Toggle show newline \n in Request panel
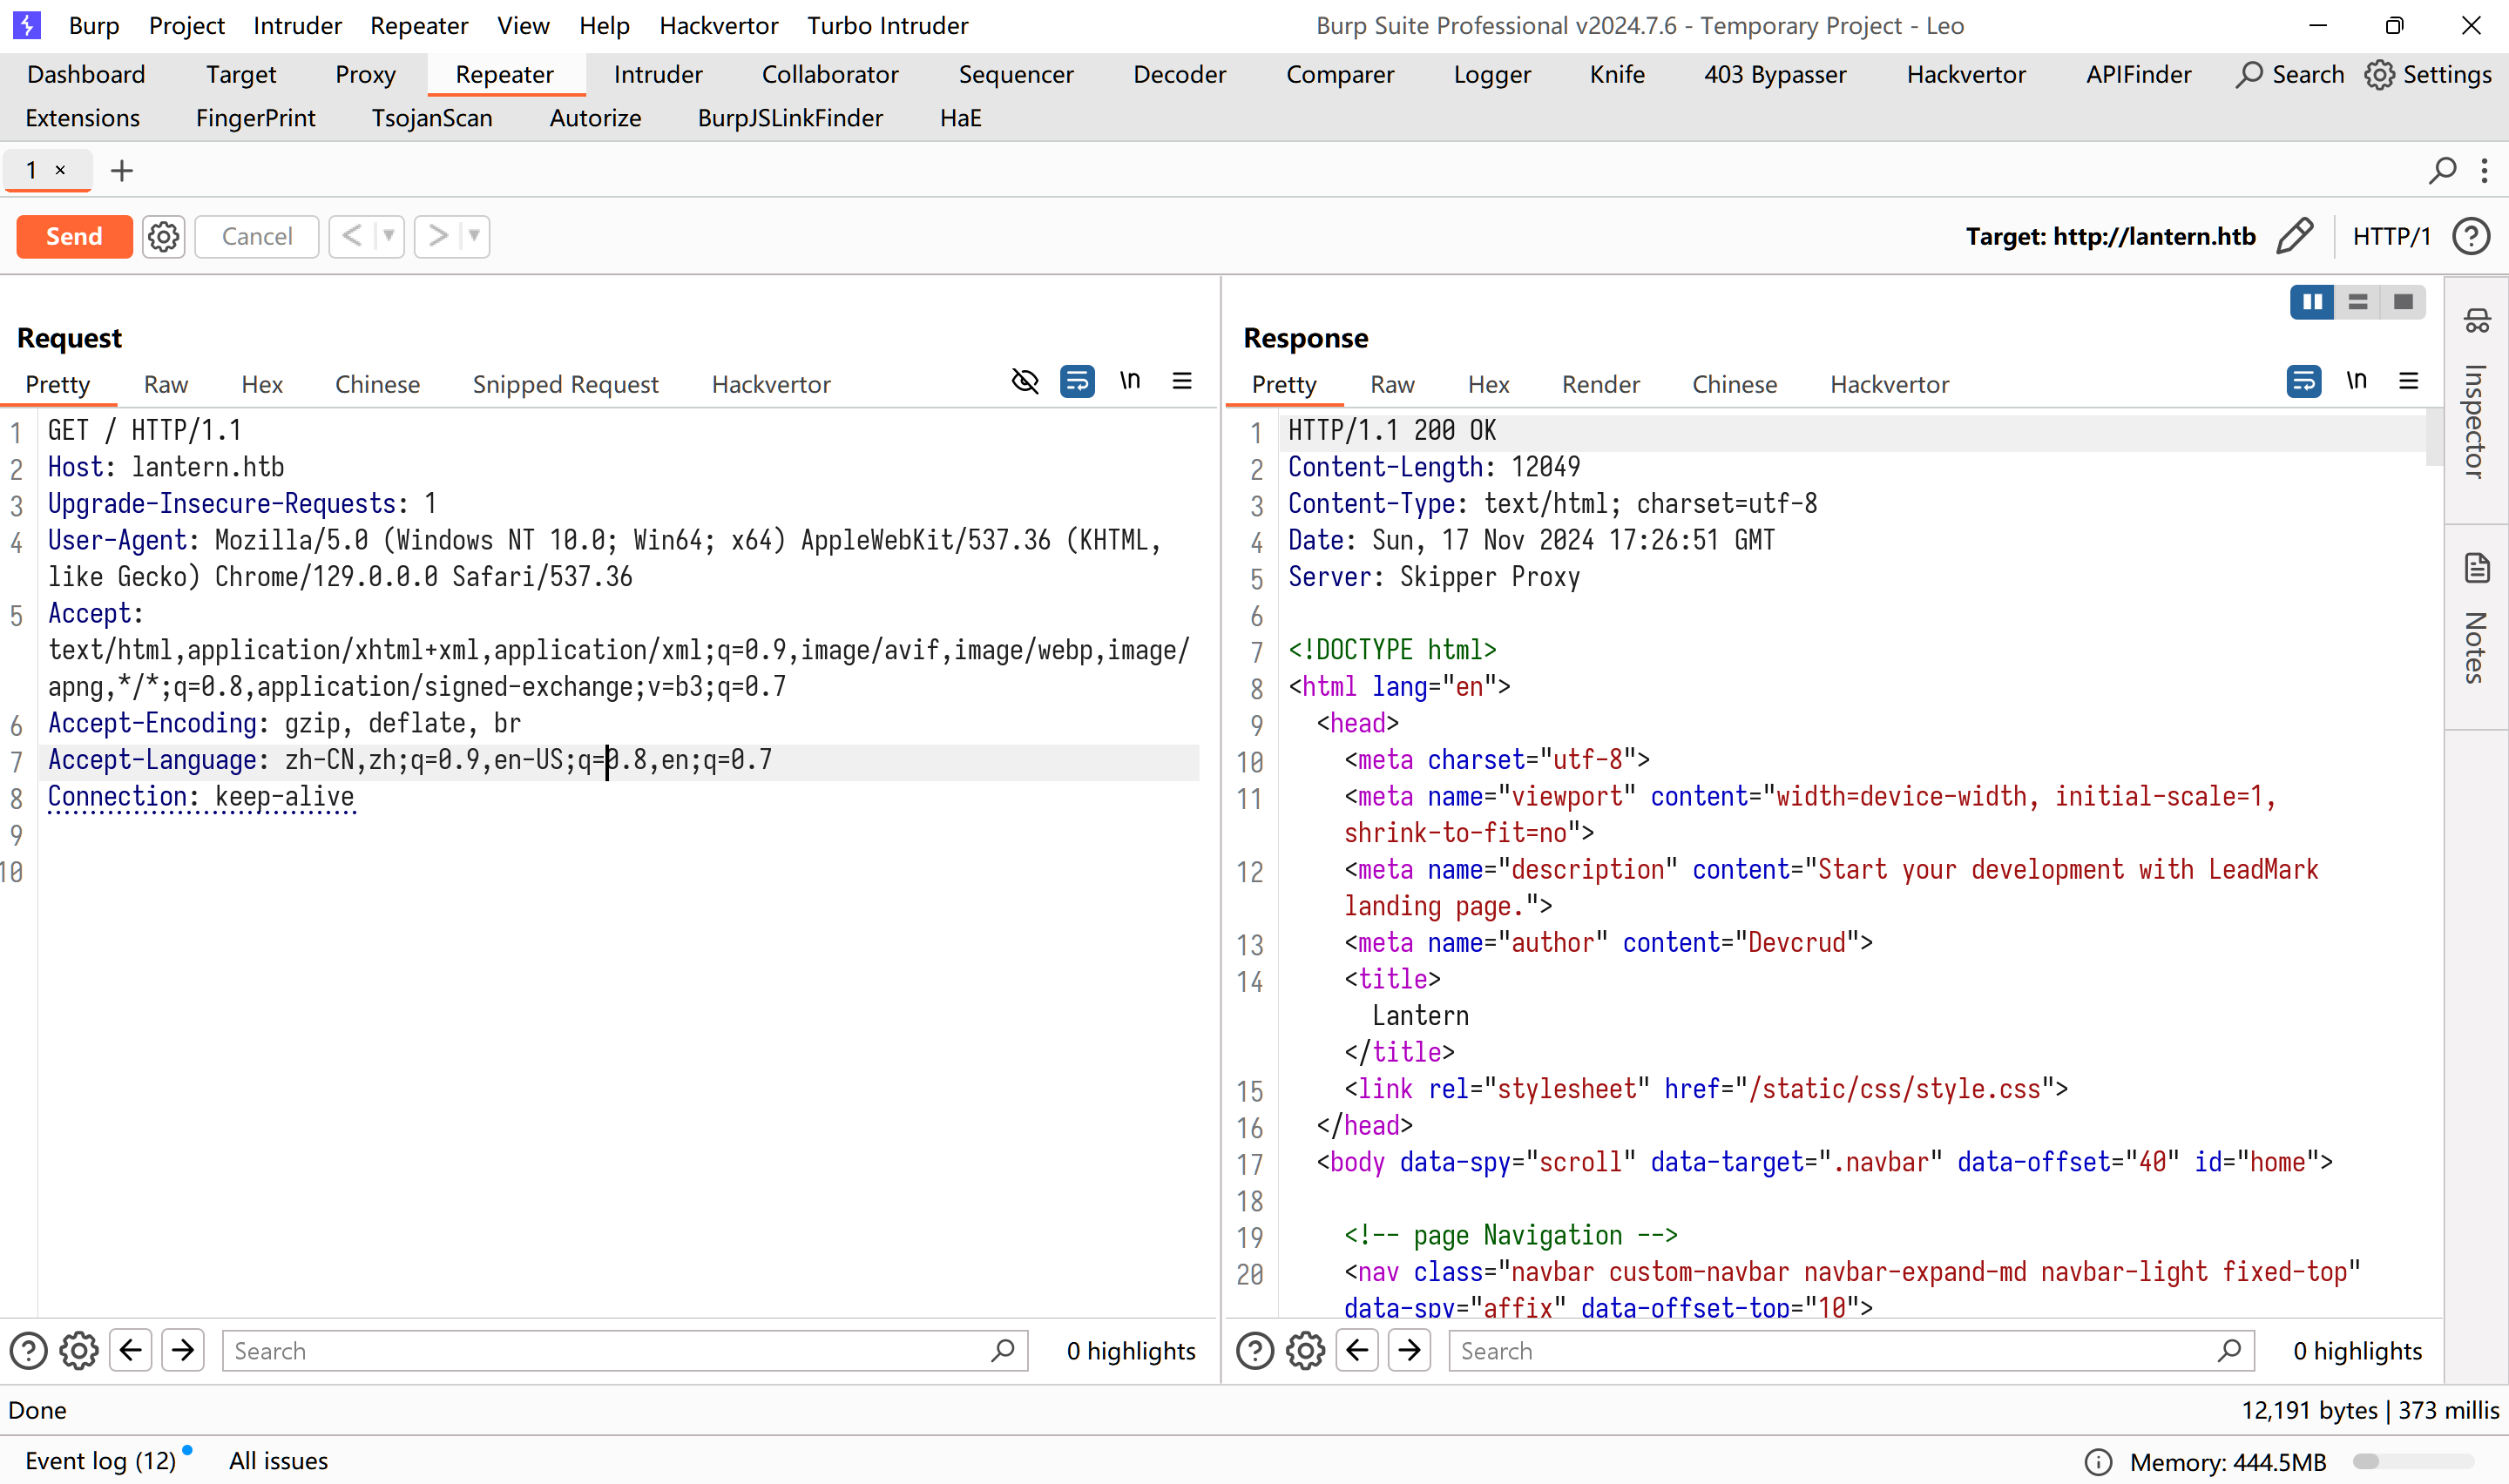Screen dimensions: 2509x1484 tap(1130, 381)
